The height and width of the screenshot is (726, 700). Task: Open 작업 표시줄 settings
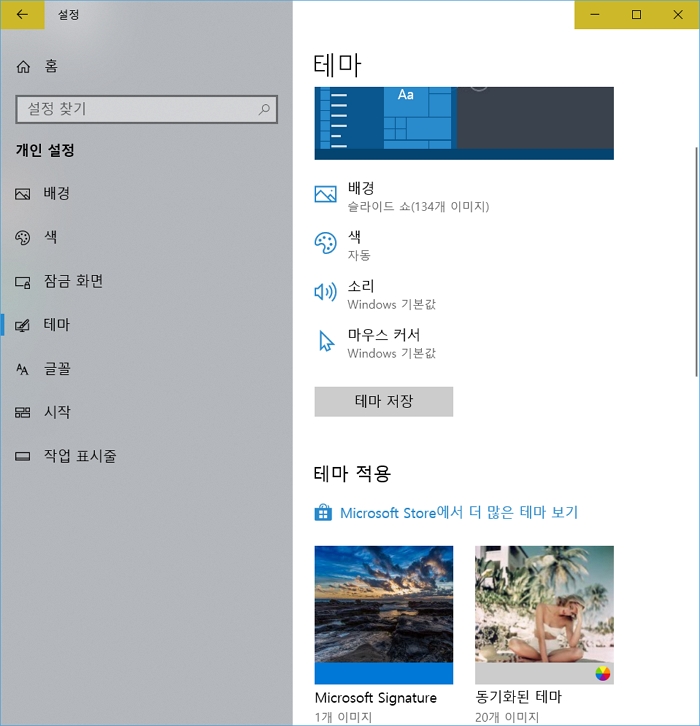pyautogui.click(x=80, y=456)
